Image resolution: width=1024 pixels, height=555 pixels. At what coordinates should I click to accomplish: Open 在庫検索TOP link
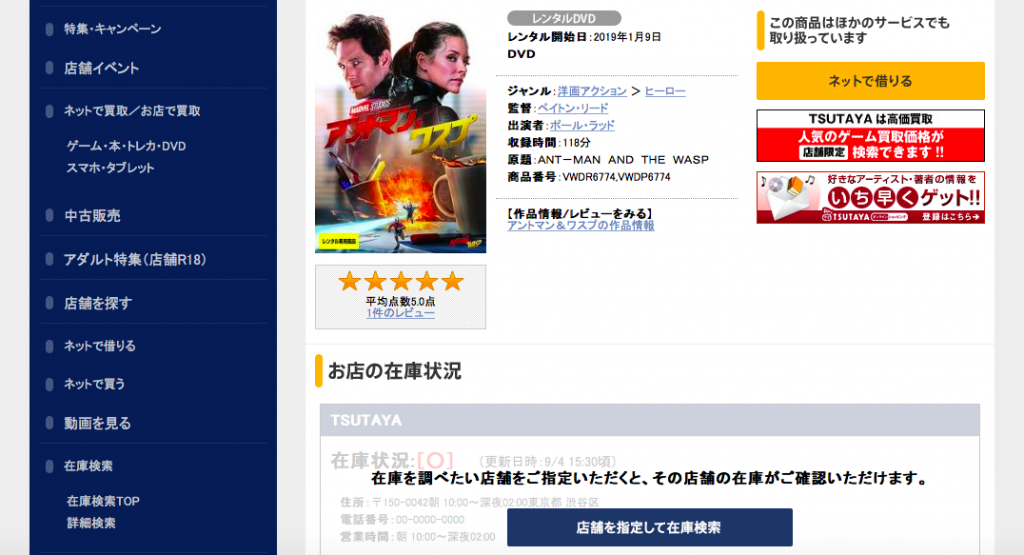[x=103, y=501]
